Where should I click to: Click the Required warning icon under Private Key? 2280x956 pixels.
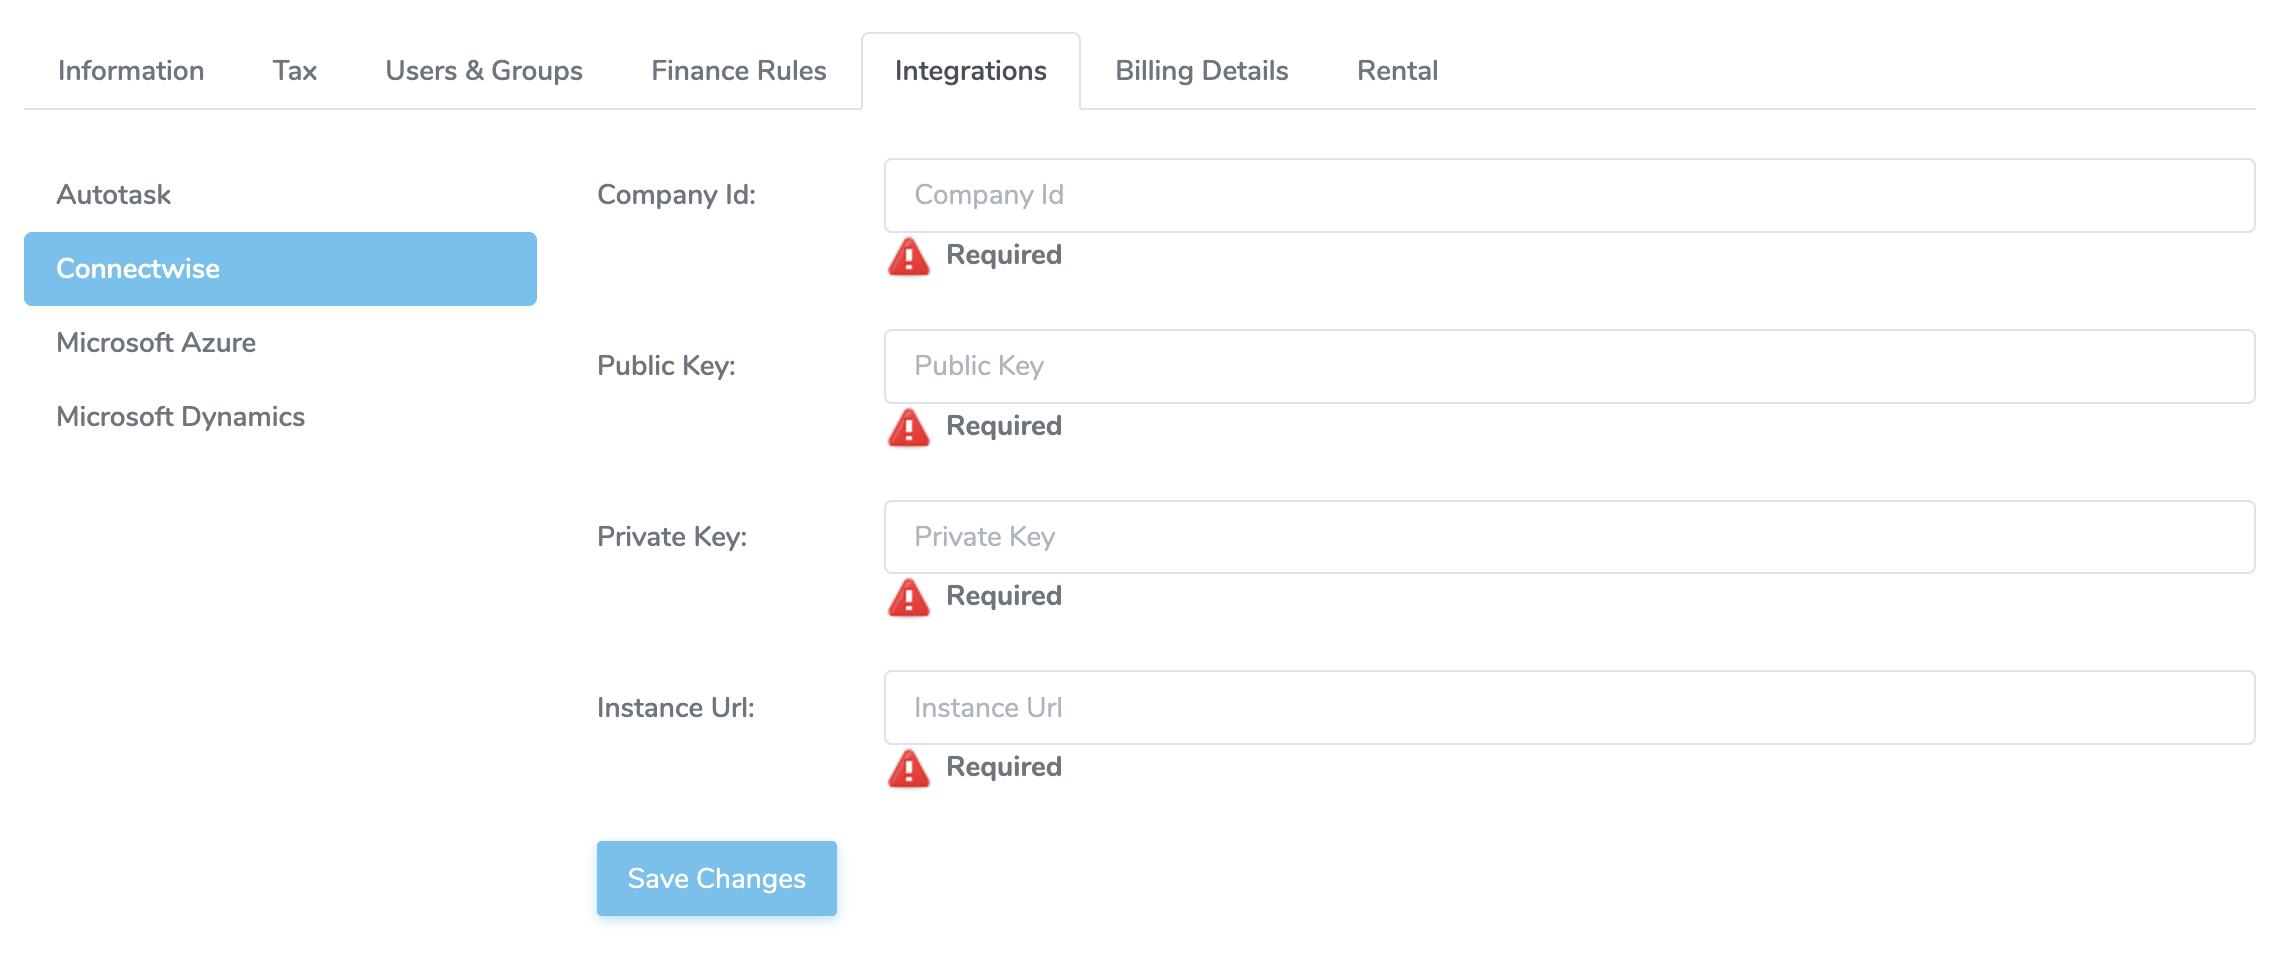tap(909, 597)
